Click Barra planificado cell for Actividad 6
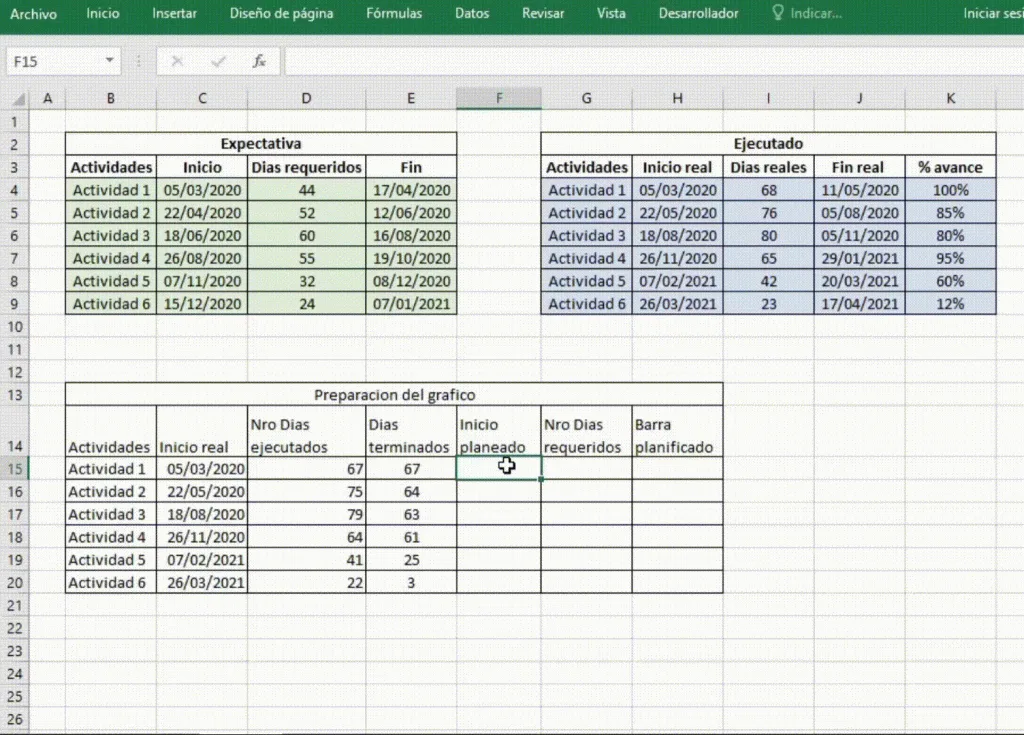 point(677,583)
